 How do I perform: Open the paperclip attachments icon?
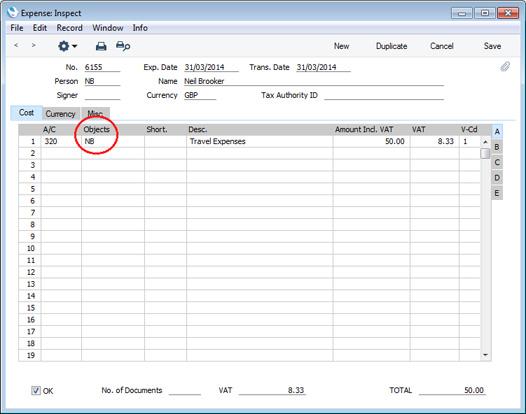pos(505,66)
